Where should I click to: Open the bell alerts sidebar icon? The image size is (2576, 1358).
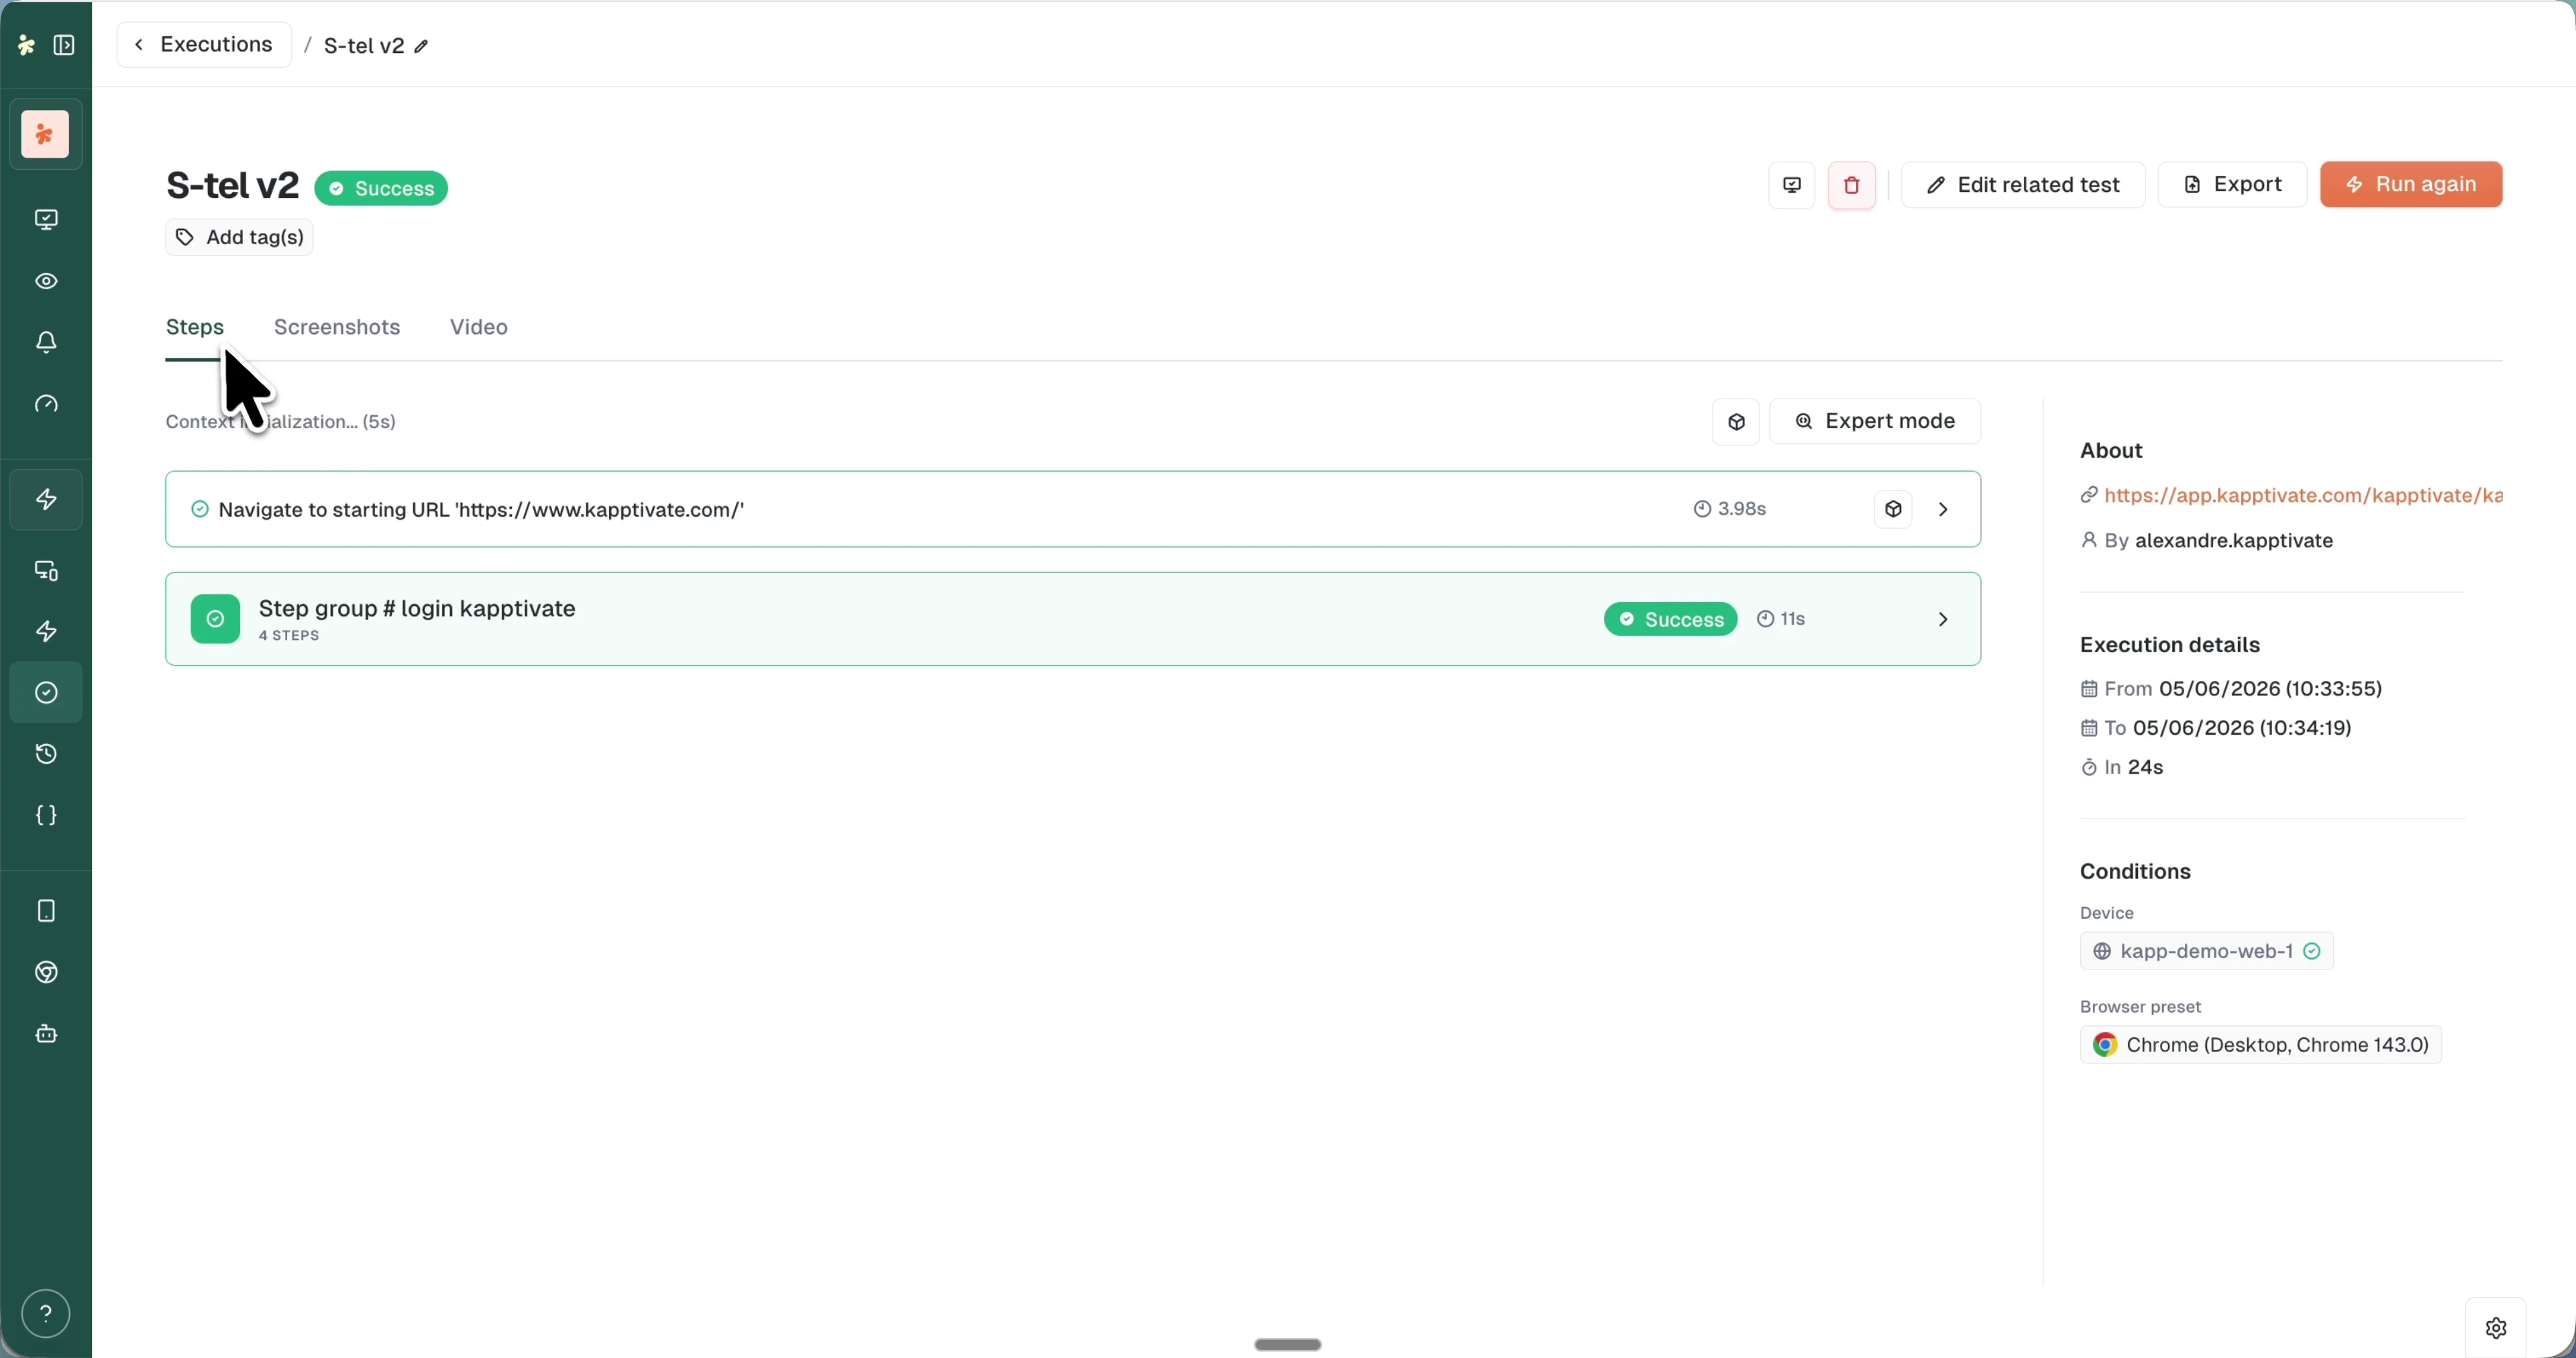[x=46, y=343]
